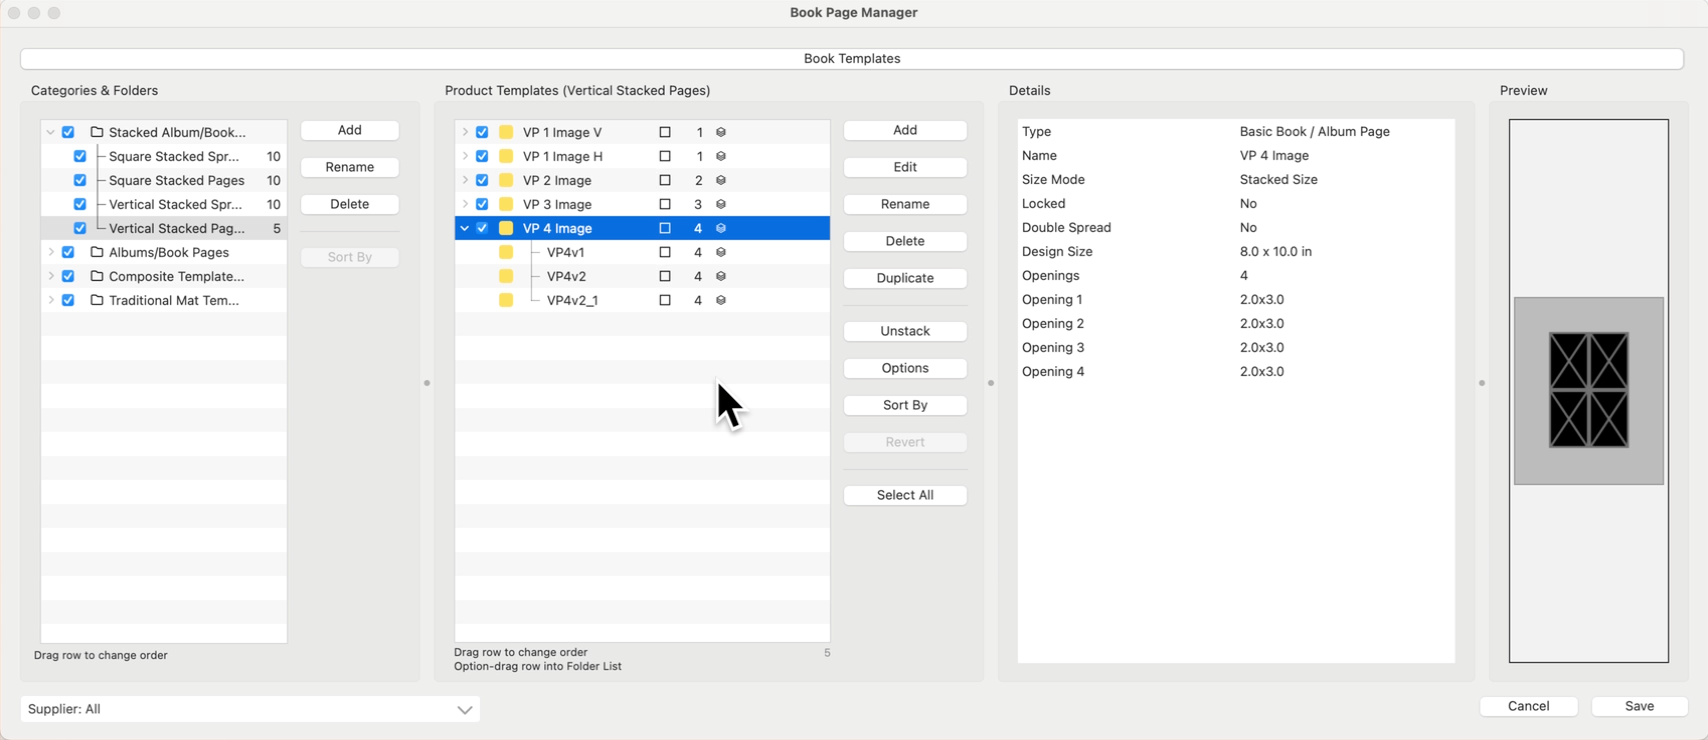Click the stack icon on VP 3 Image row
This screenshot has height=740, width=1708.
[x=721, y=204]
